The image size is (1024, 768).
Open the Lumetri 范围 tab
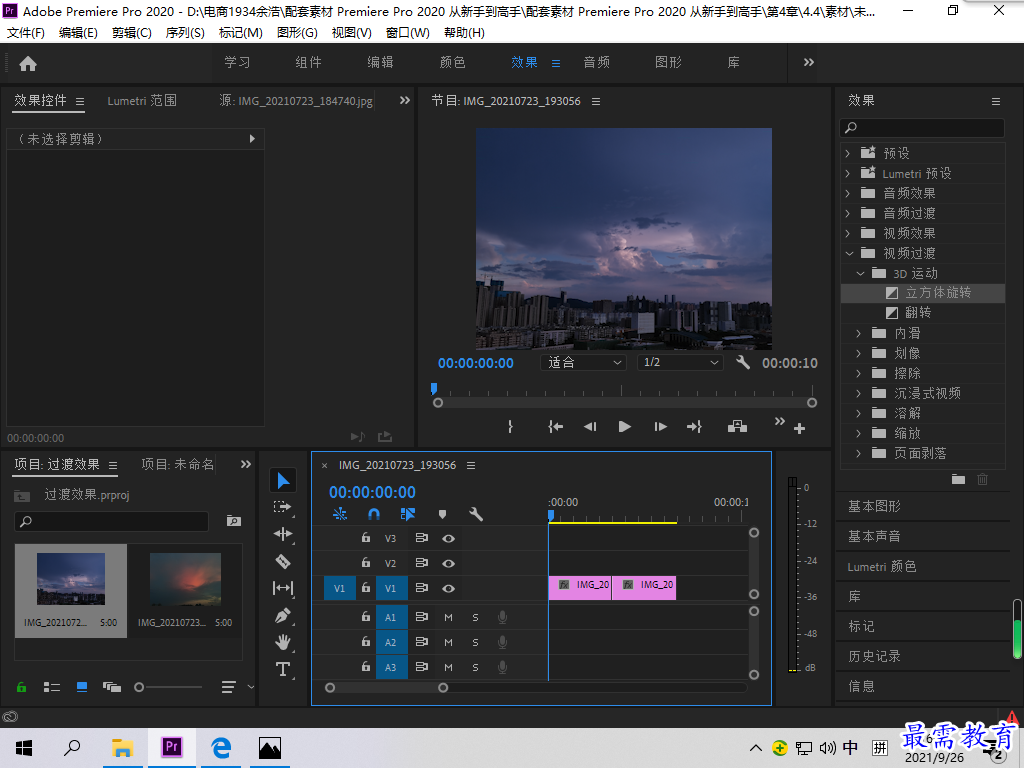[x=142, y=101]
